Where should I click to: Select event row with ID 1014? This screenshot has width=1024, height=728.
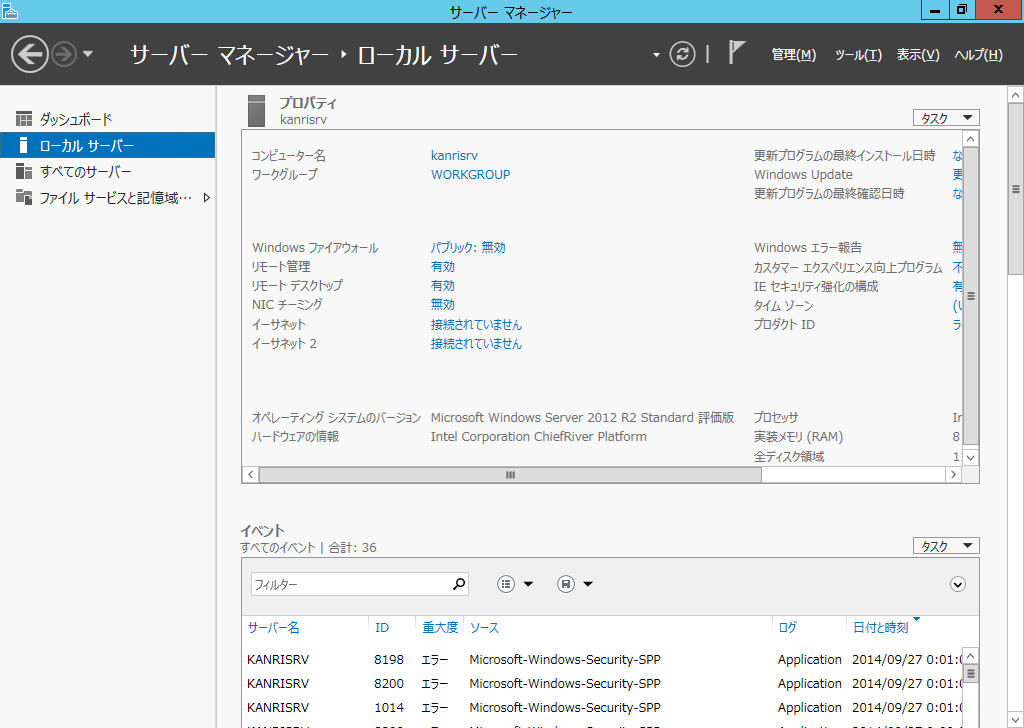[604, 708]
